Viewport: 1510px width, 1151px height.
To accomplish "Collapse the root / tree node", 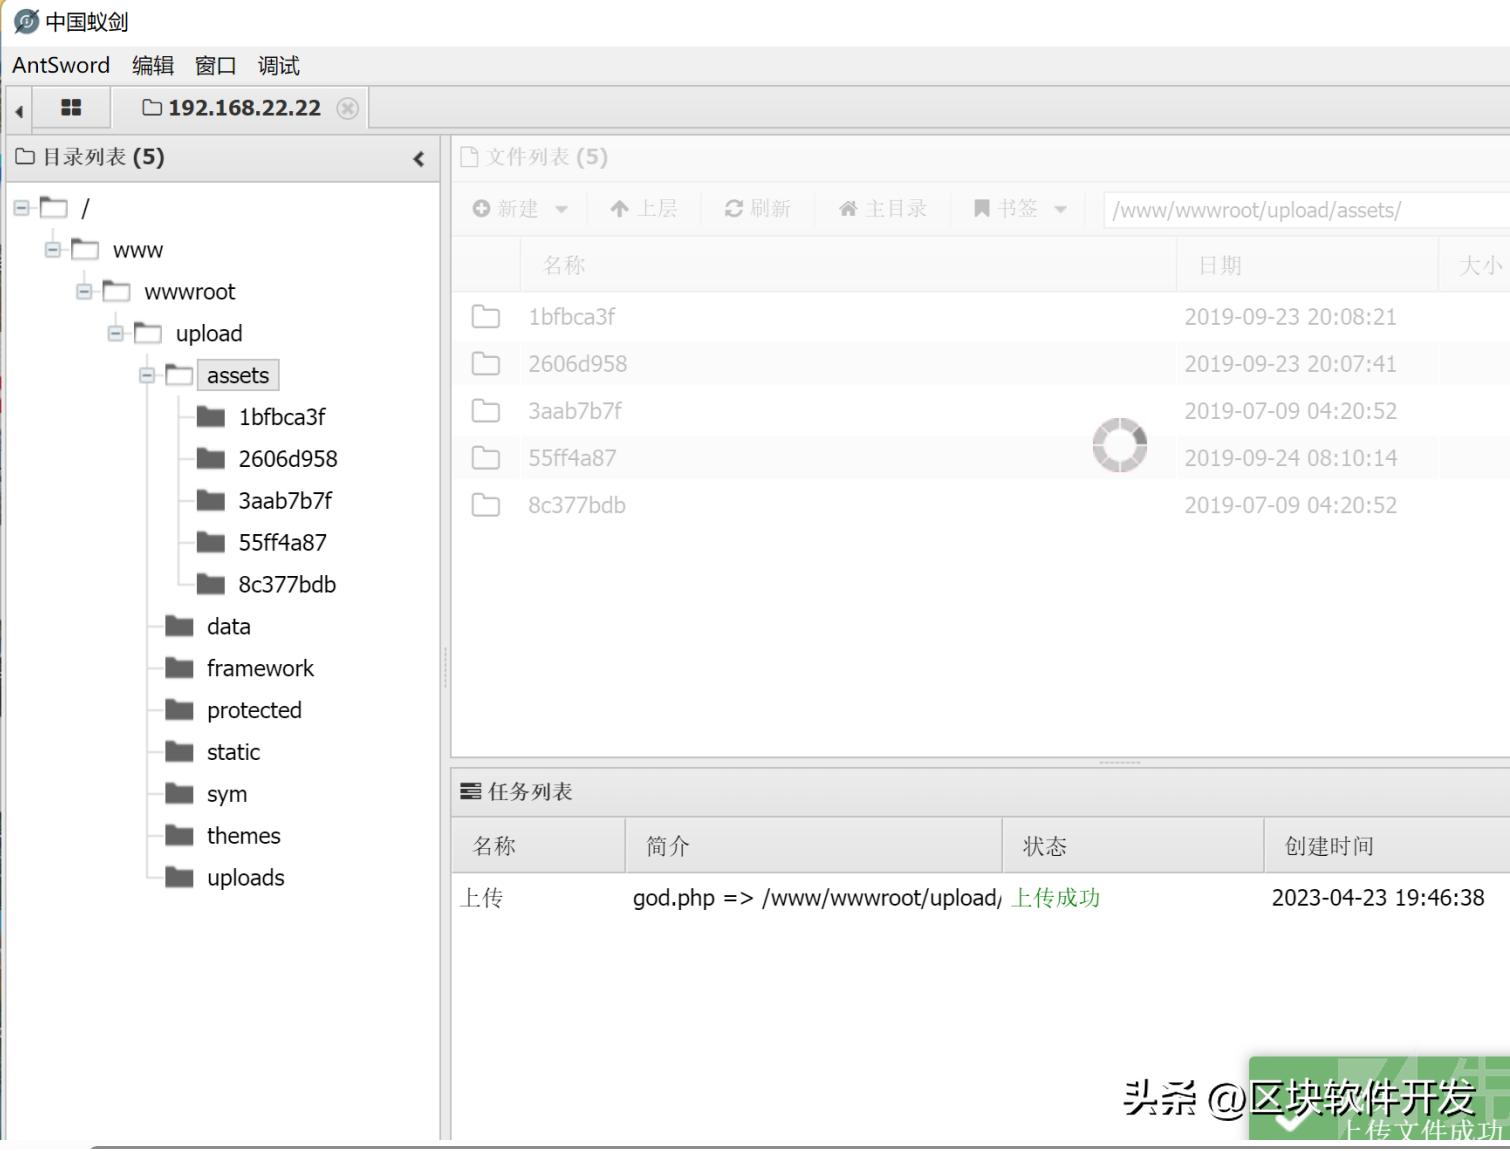I will pos(21,208).
